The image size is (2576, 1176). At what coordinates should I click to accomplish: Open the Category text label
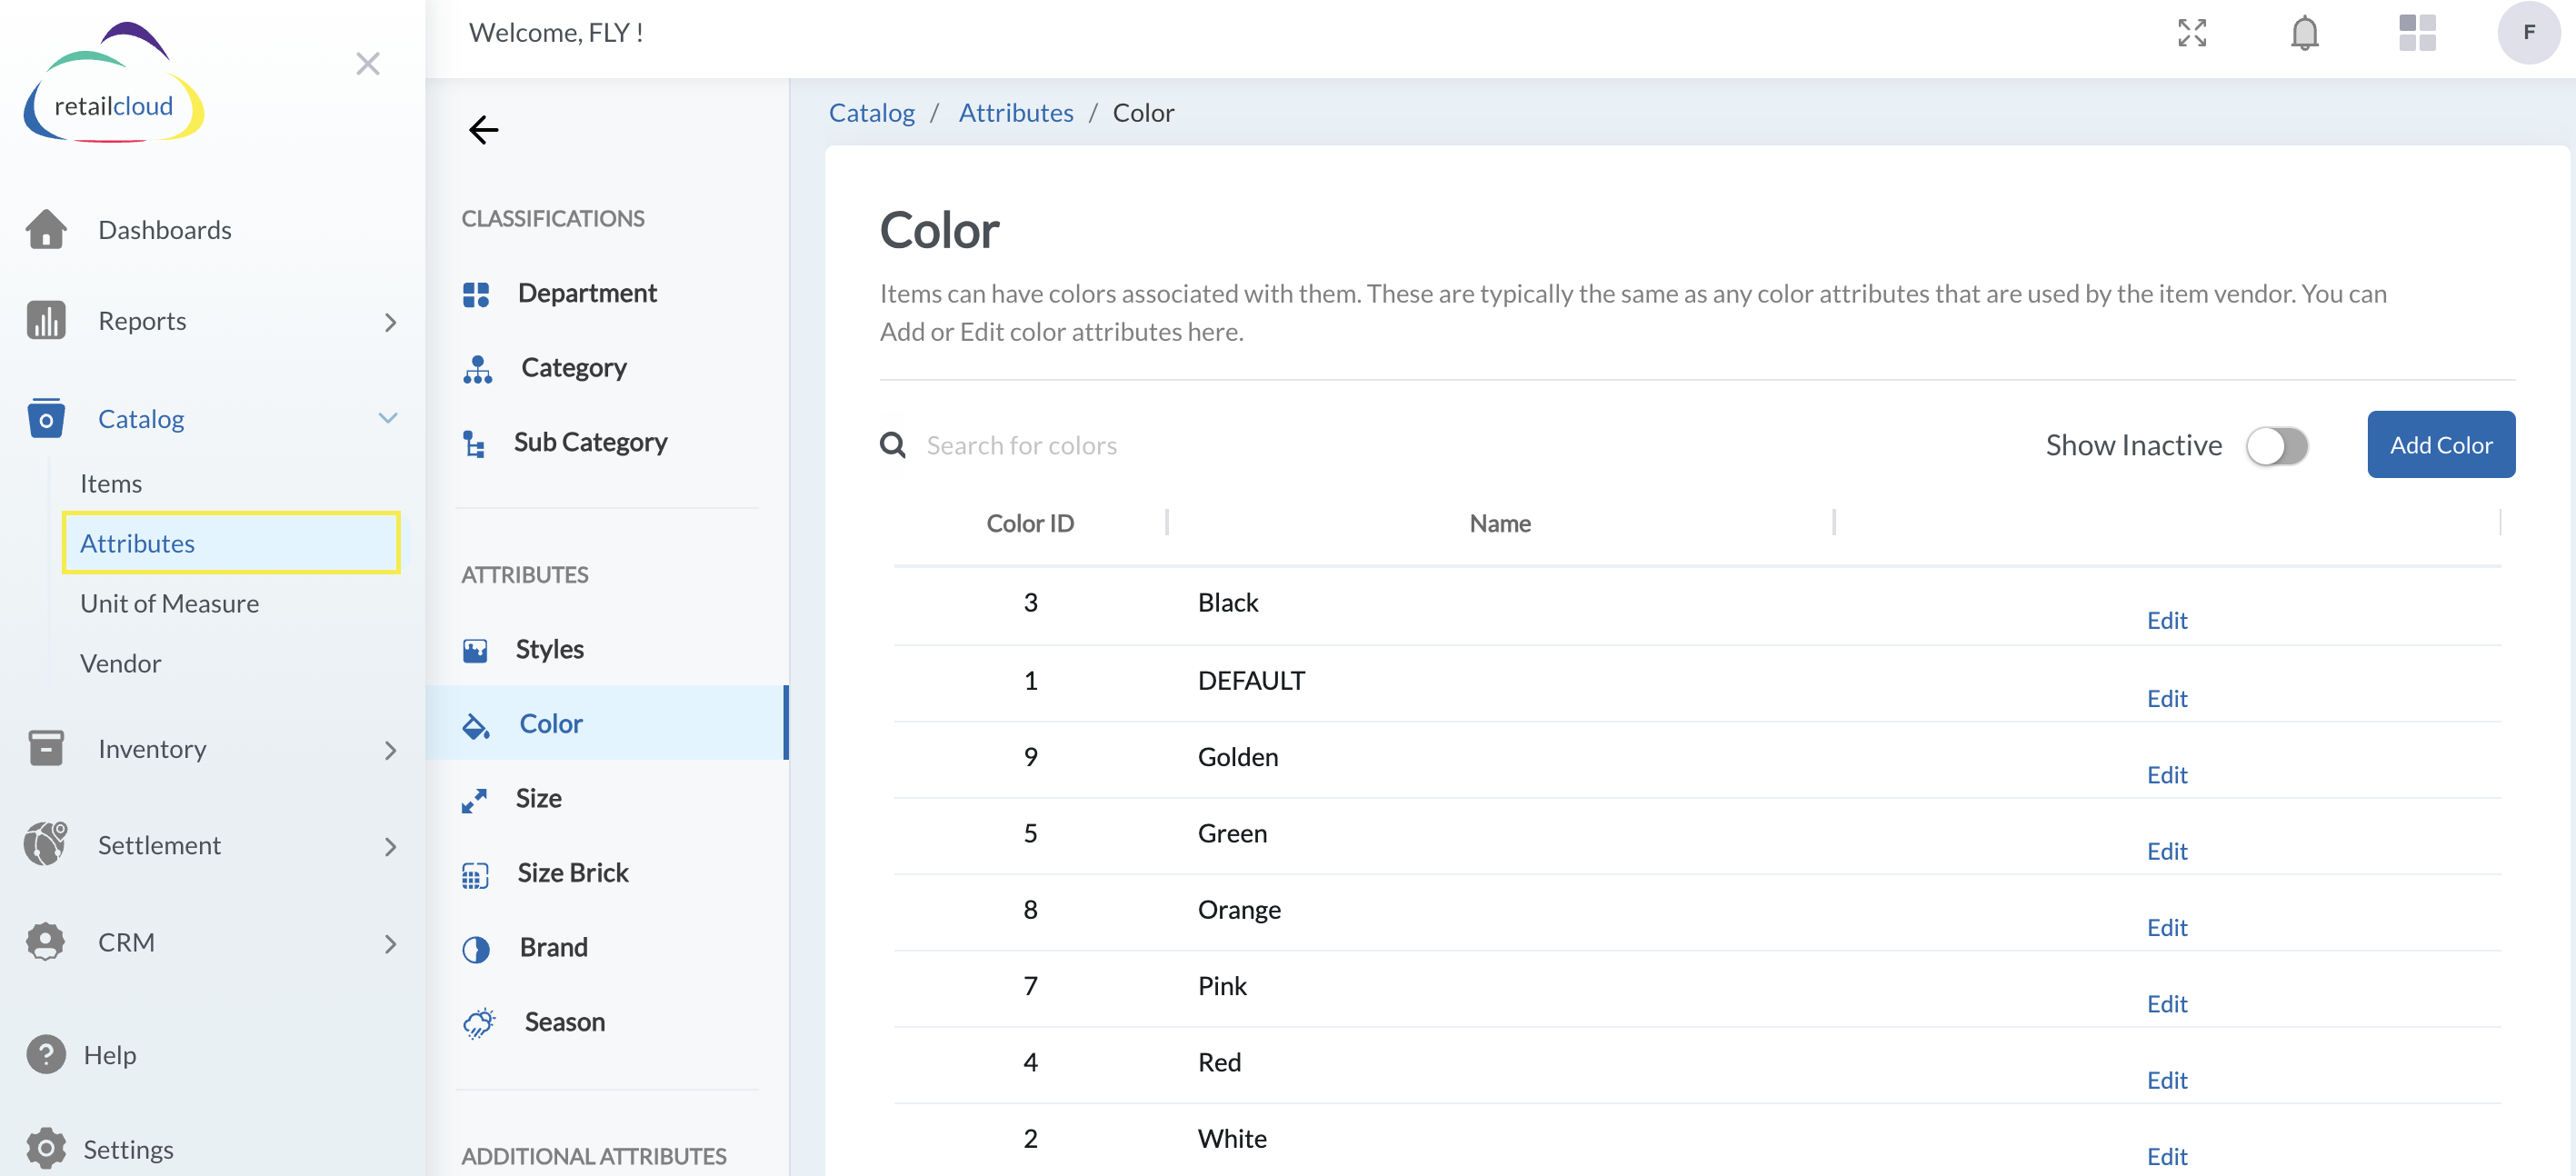tap(573, 368)
